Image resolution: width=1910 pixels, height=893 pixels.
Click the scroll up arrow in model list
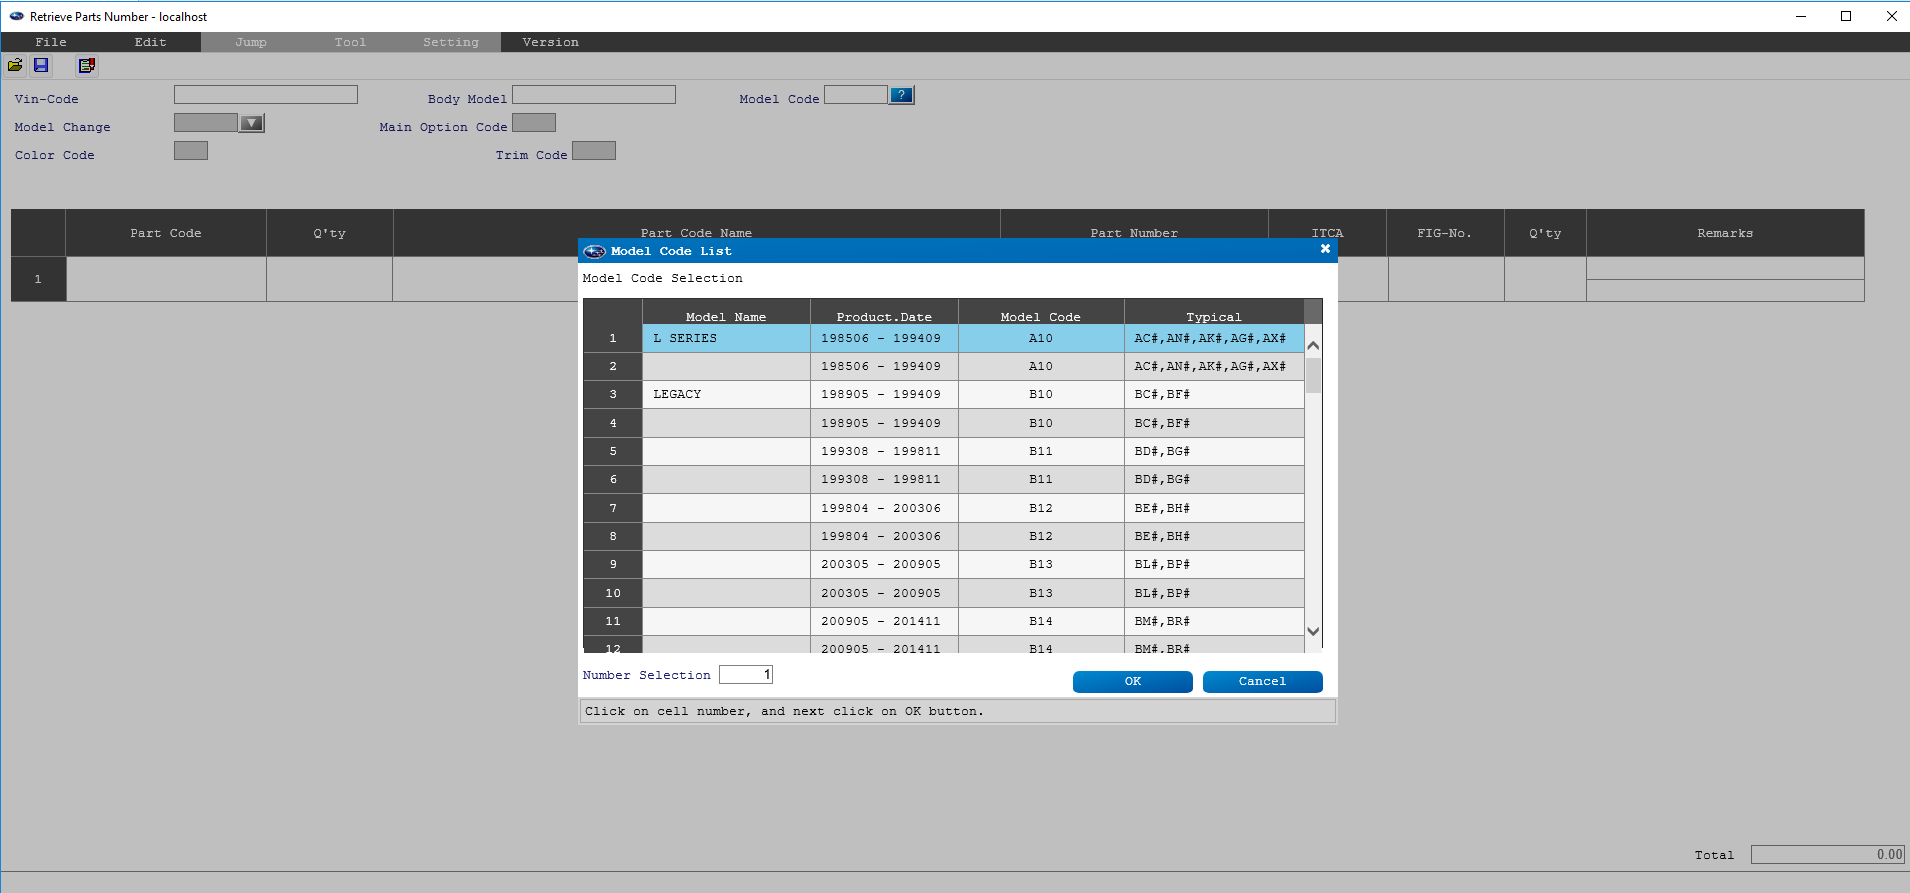coord(1314,345)
